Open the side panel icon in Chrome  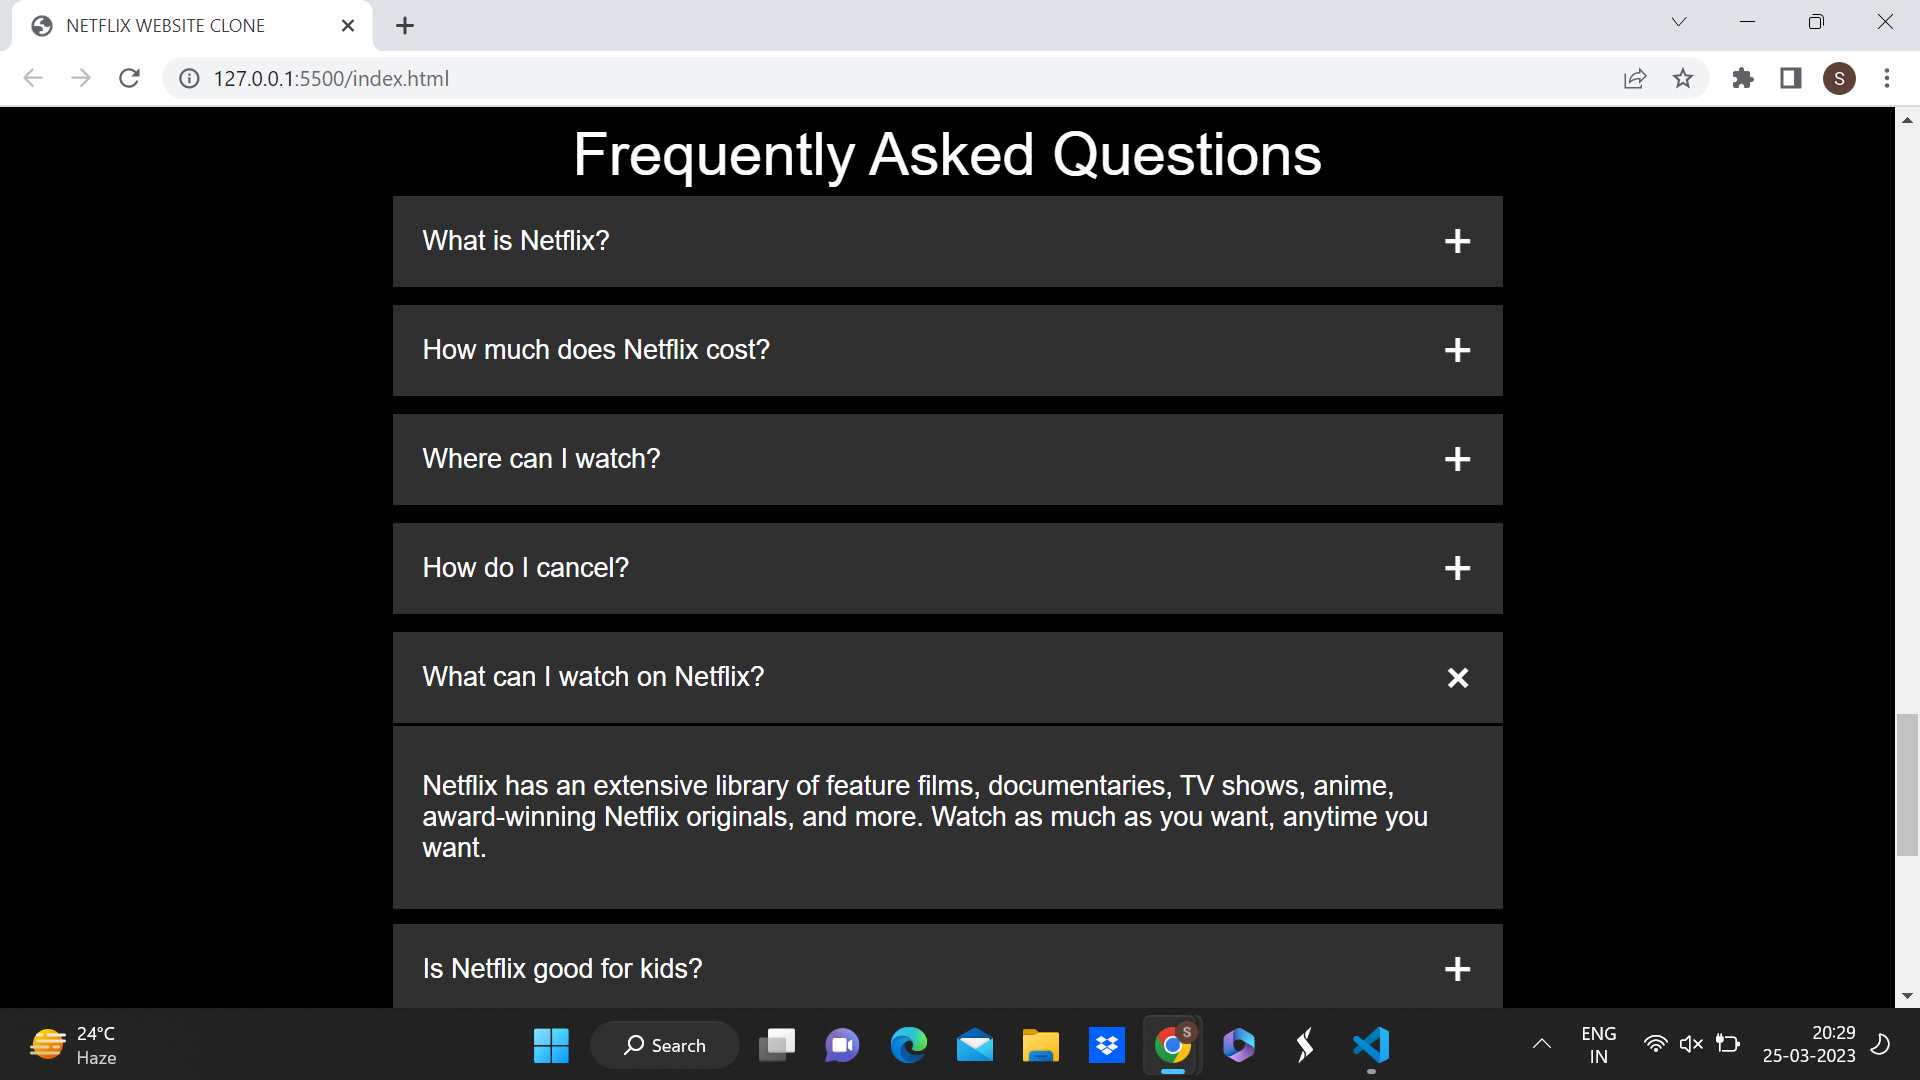tap(1790, 78)
